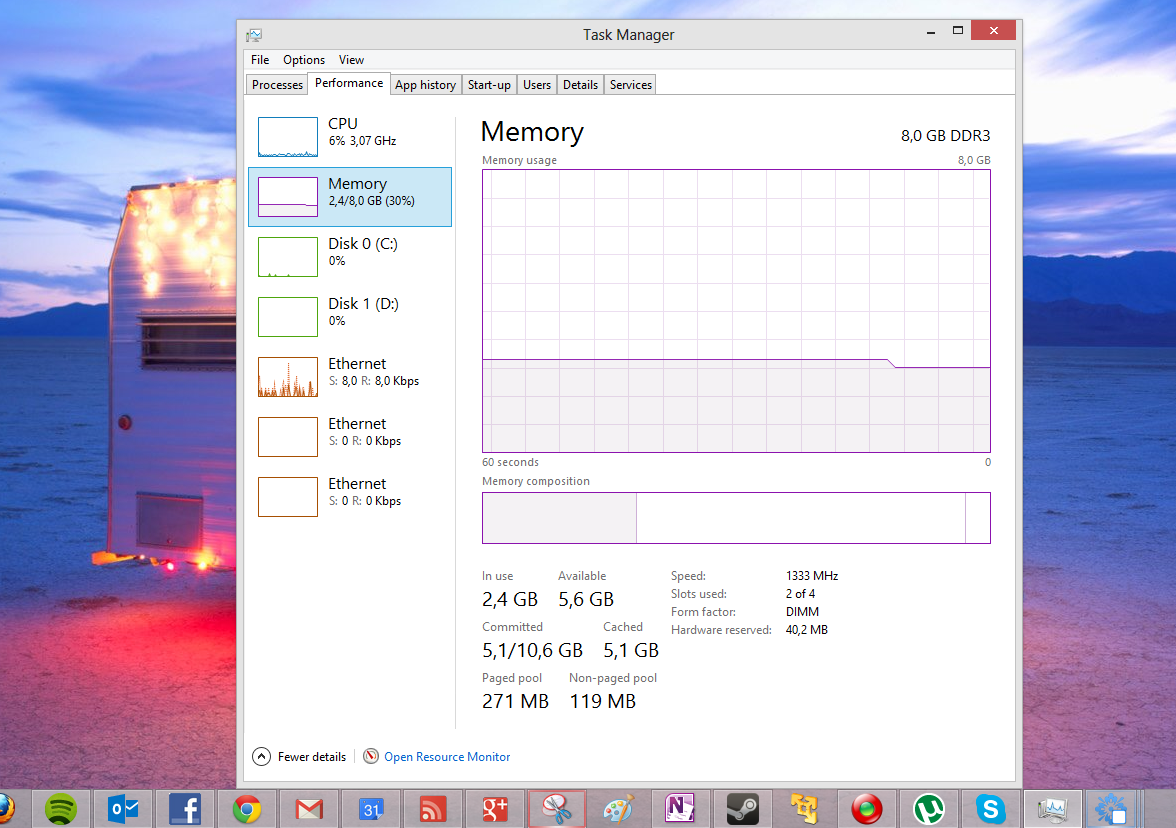Screen dimensions: 1176x828
Task: Click the Hardware reserved value "40,2 MB"
Action: click(806, 630)
